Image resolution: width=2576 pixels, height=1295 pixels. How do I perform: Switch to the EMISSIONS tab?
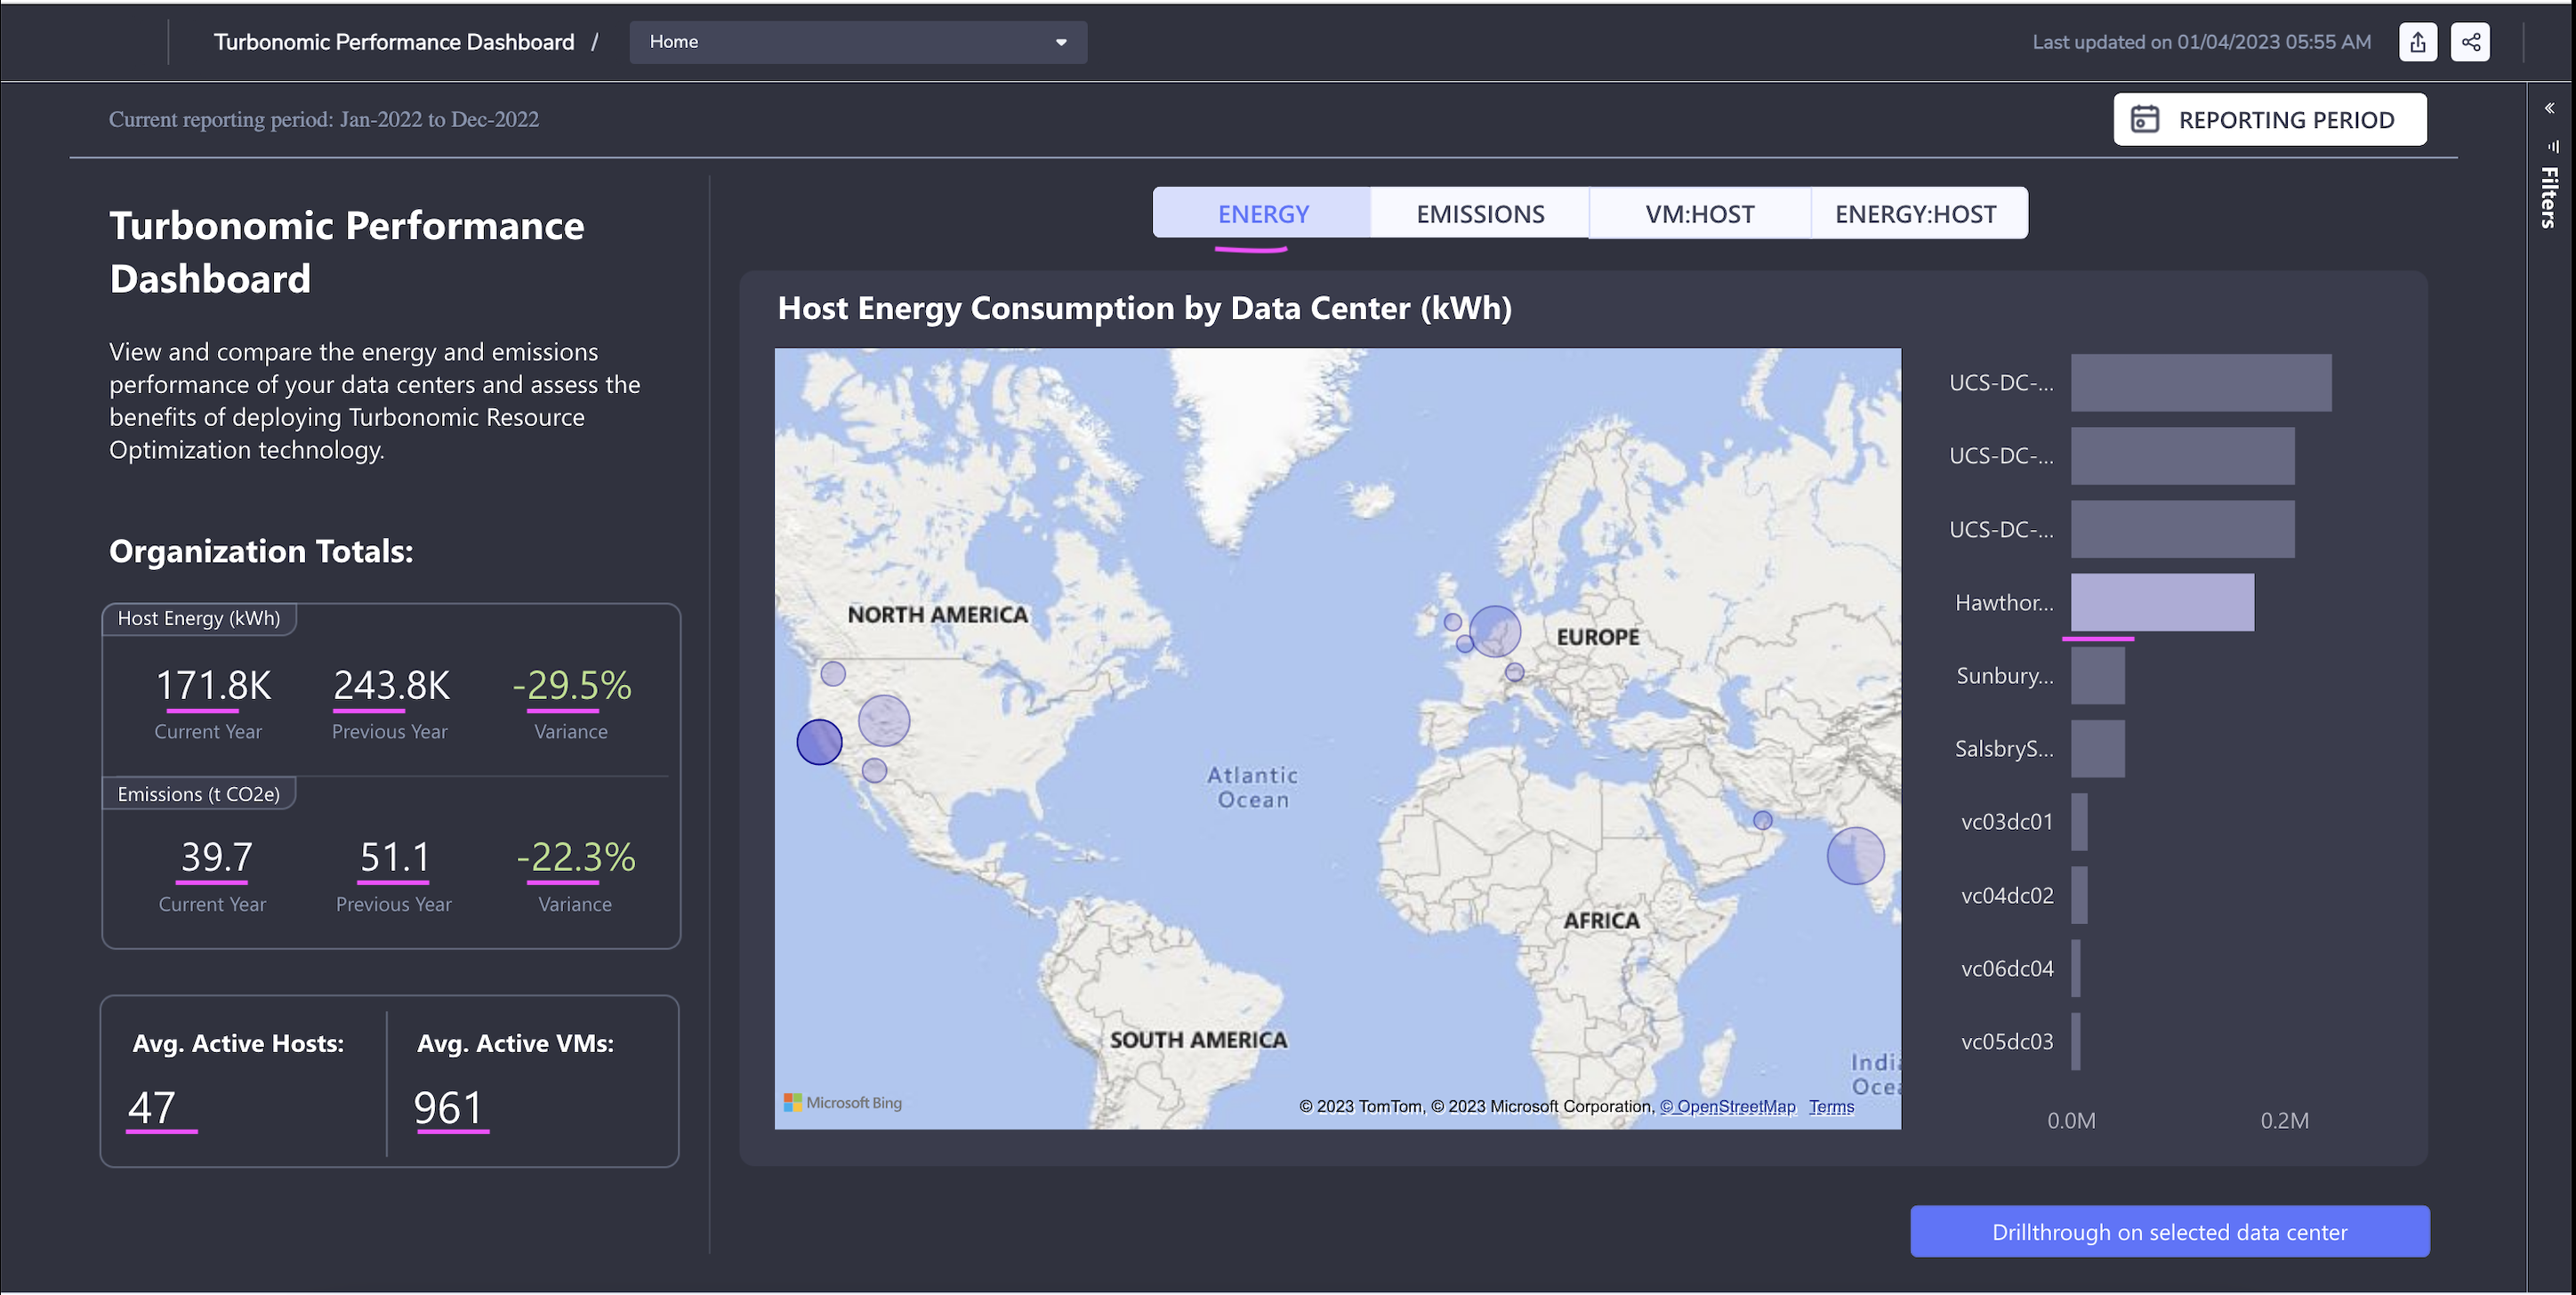[1480, 214]
